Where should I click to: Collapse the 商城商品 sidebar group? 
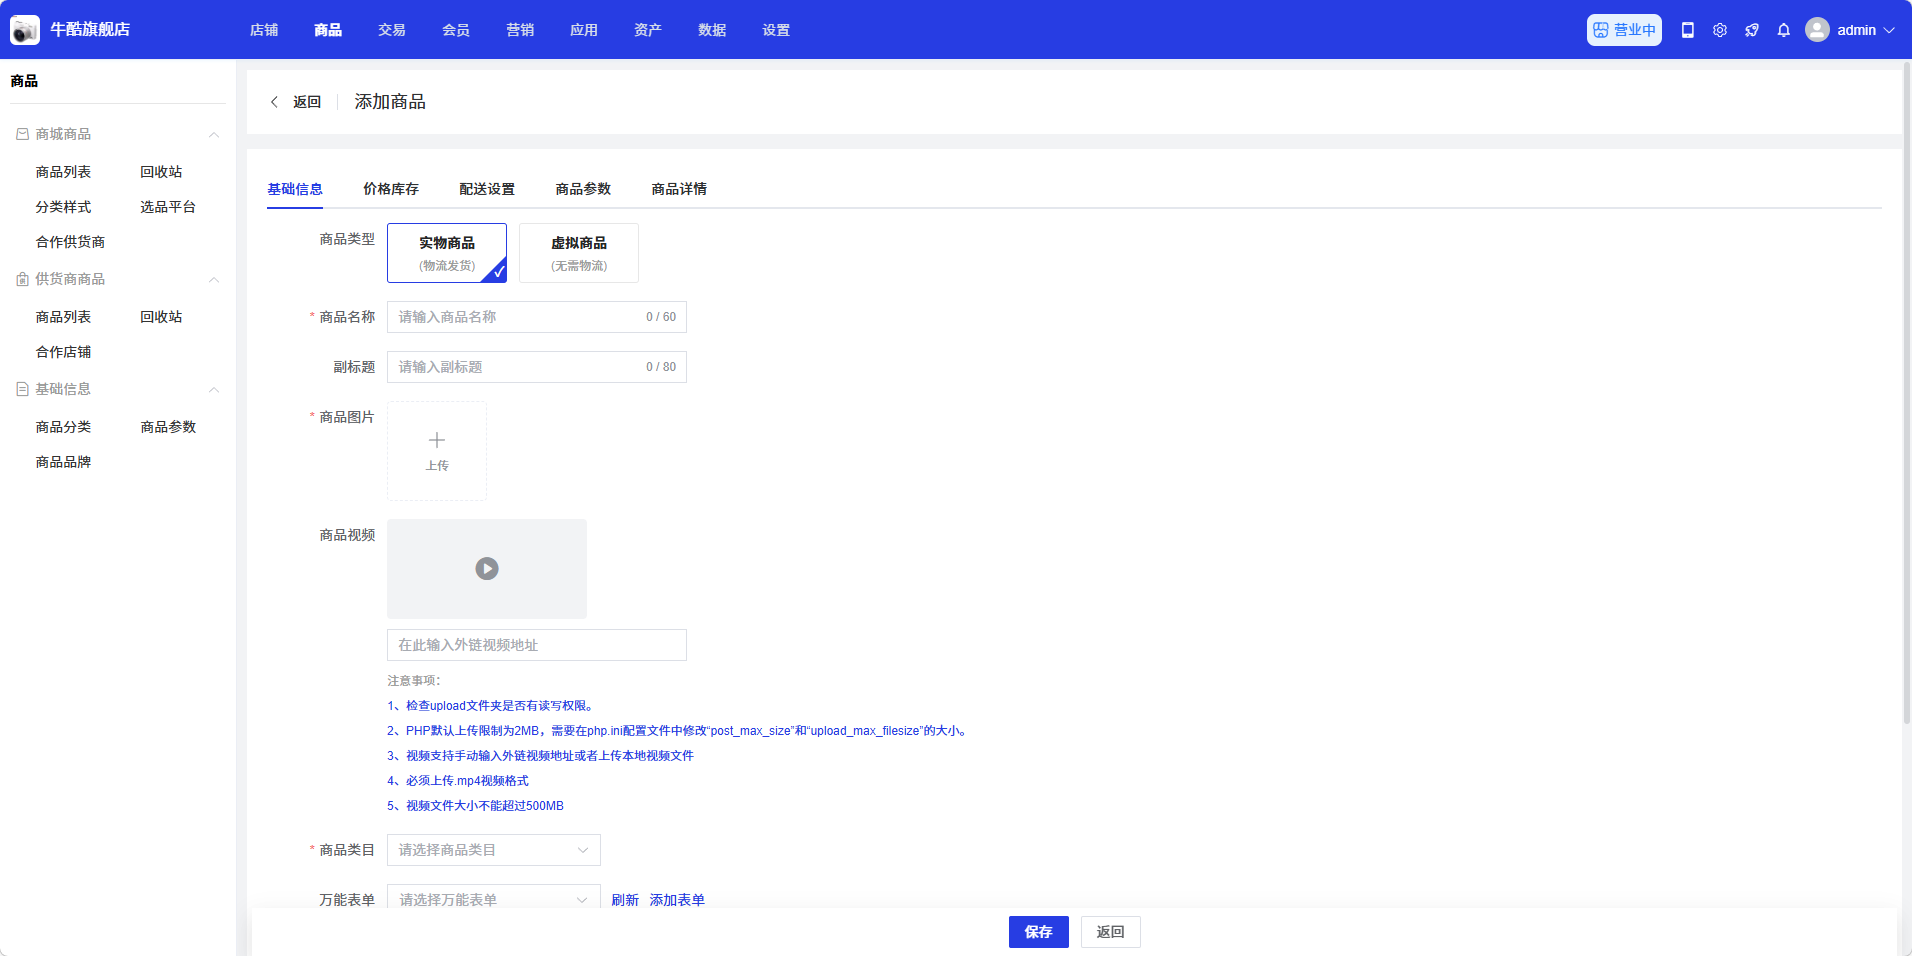[213, 134]
